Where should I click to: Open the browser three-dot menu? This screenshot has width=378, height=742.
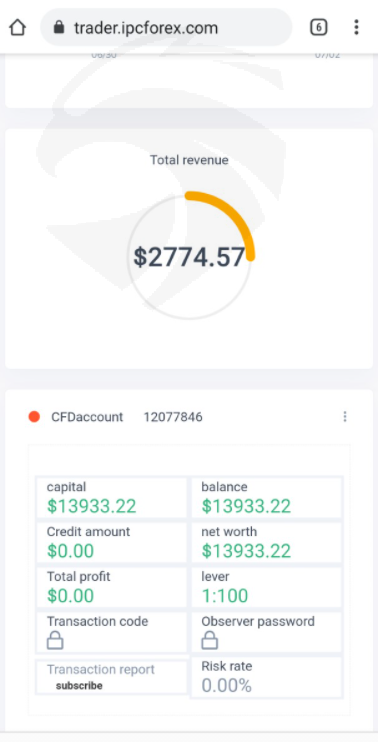356,27
